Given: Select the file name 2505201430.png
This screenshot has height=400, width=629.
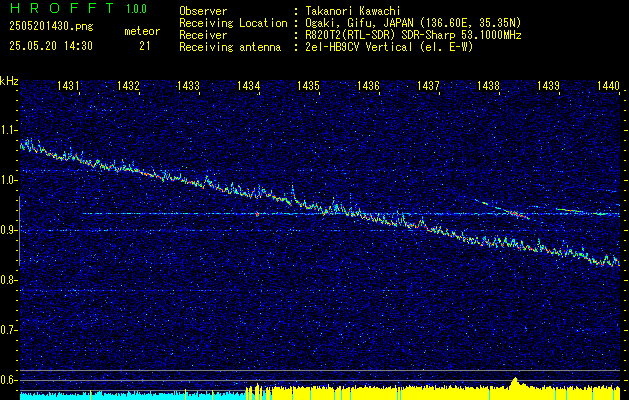Looking at the screenshot, I should [x=51, y=26].
